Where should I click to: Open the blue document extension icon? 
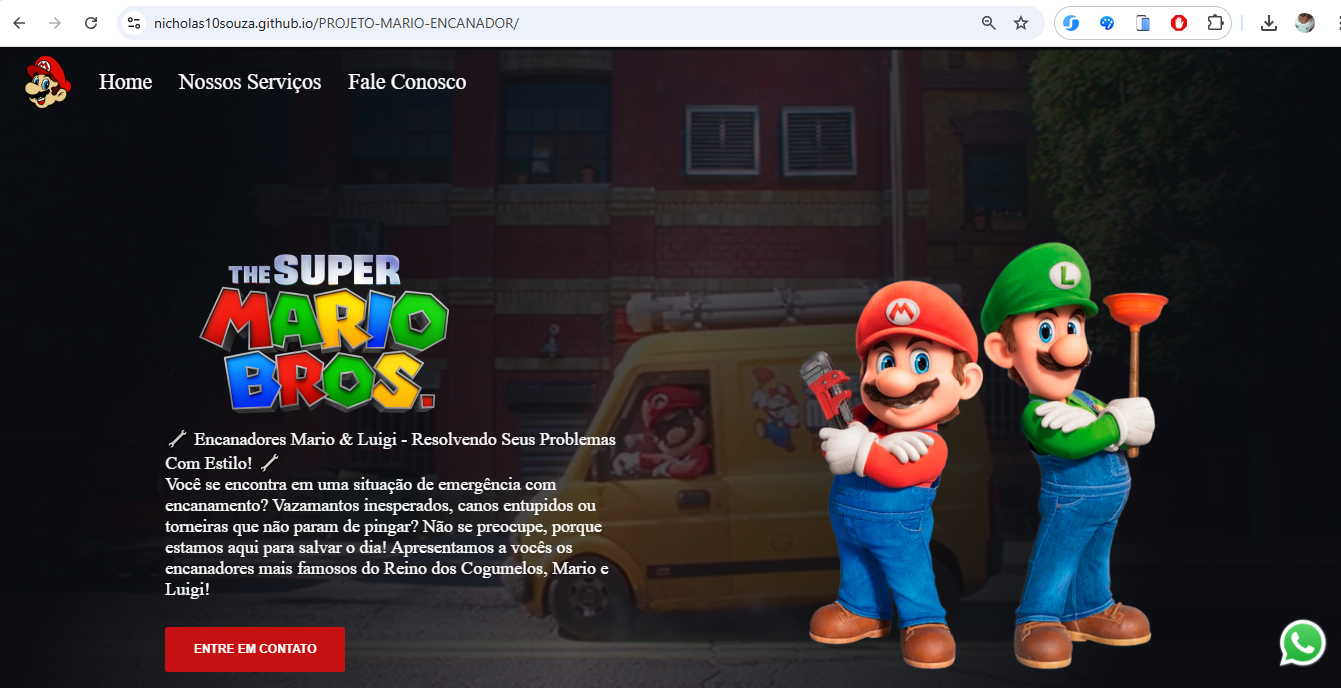pyautogui.click(x=1143, y=23)
